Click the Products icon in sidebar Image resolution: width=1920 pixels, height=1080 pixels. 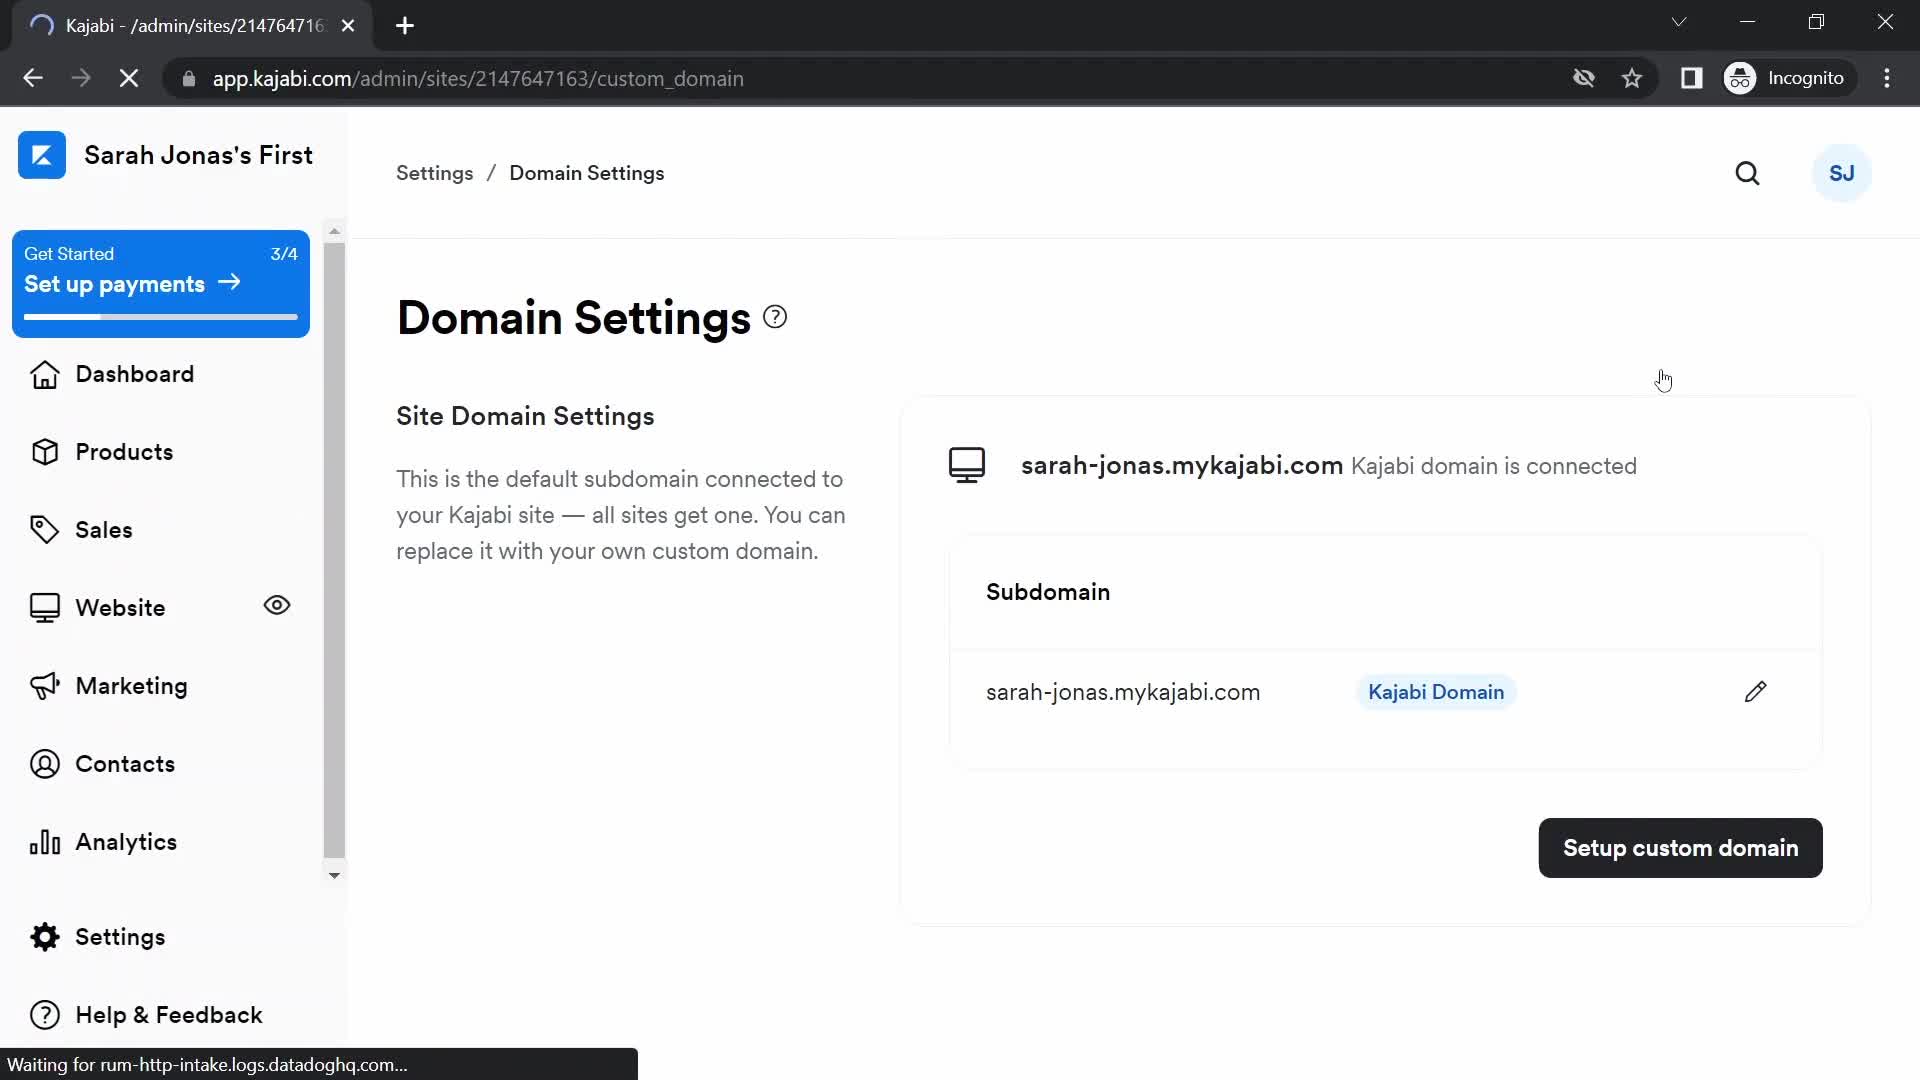pyautogui.click(x=46, y=451)
